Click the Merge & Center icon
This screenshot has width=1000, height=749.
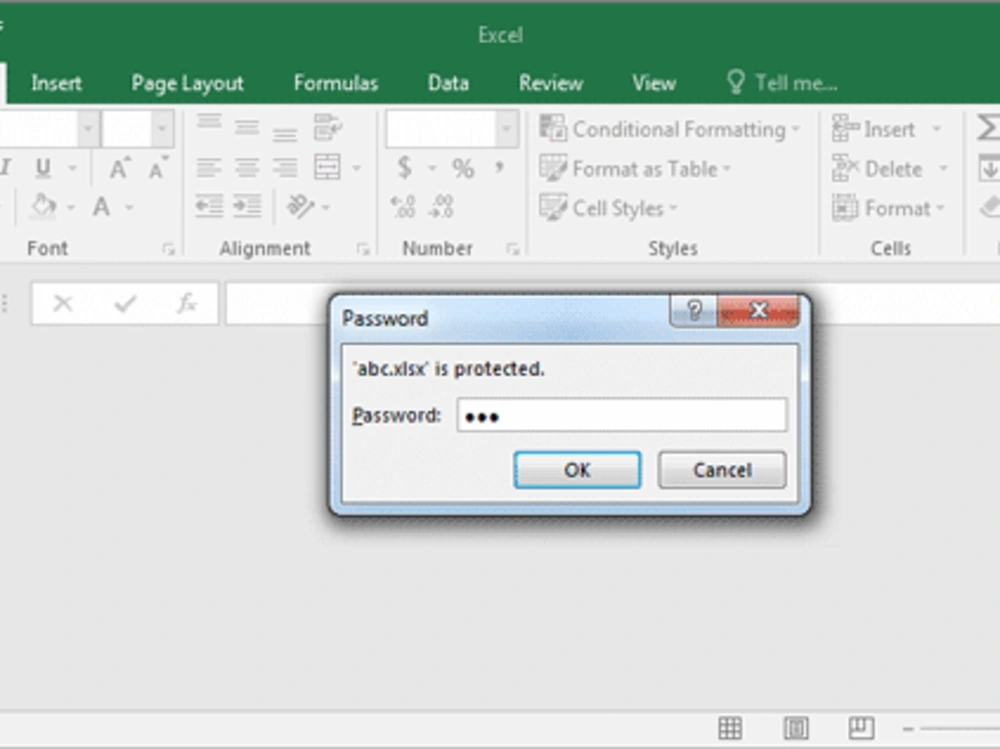point(327,168)
